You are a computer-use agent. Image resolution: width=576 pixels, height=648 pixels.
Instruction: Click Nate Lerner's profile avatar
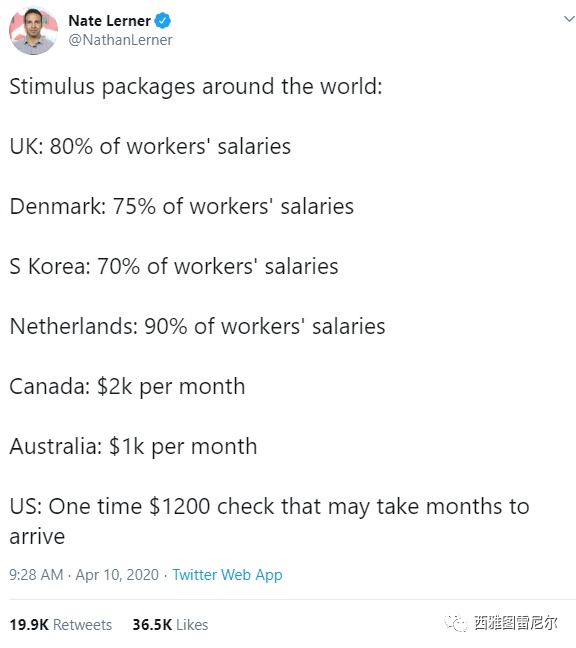(33, 31)
